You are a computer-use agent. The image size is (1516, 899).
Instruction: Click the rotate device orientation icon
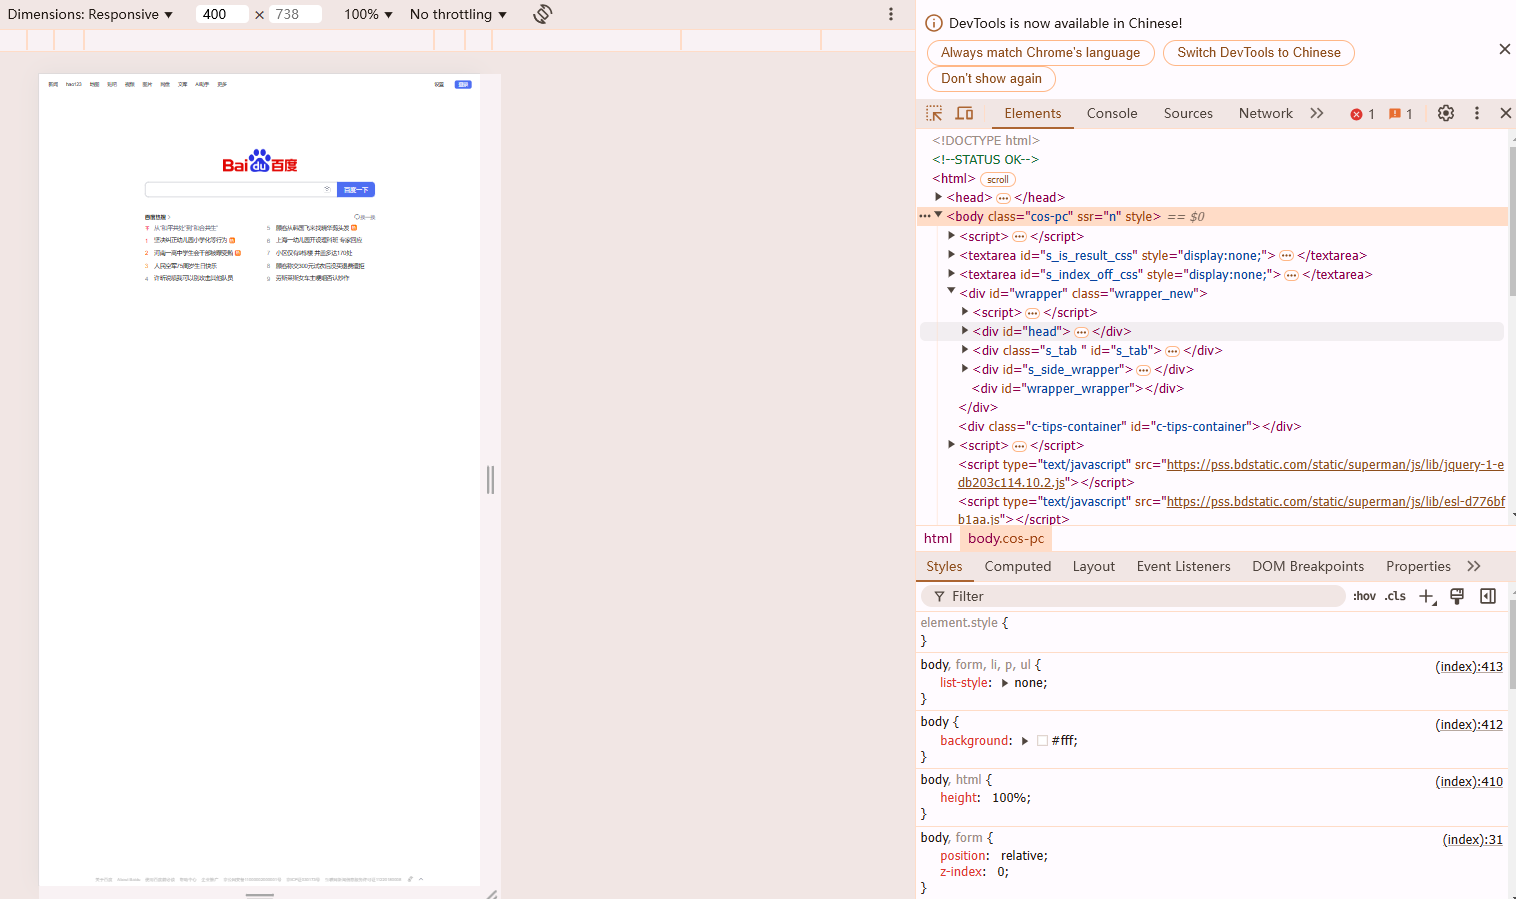click(543, 14)
